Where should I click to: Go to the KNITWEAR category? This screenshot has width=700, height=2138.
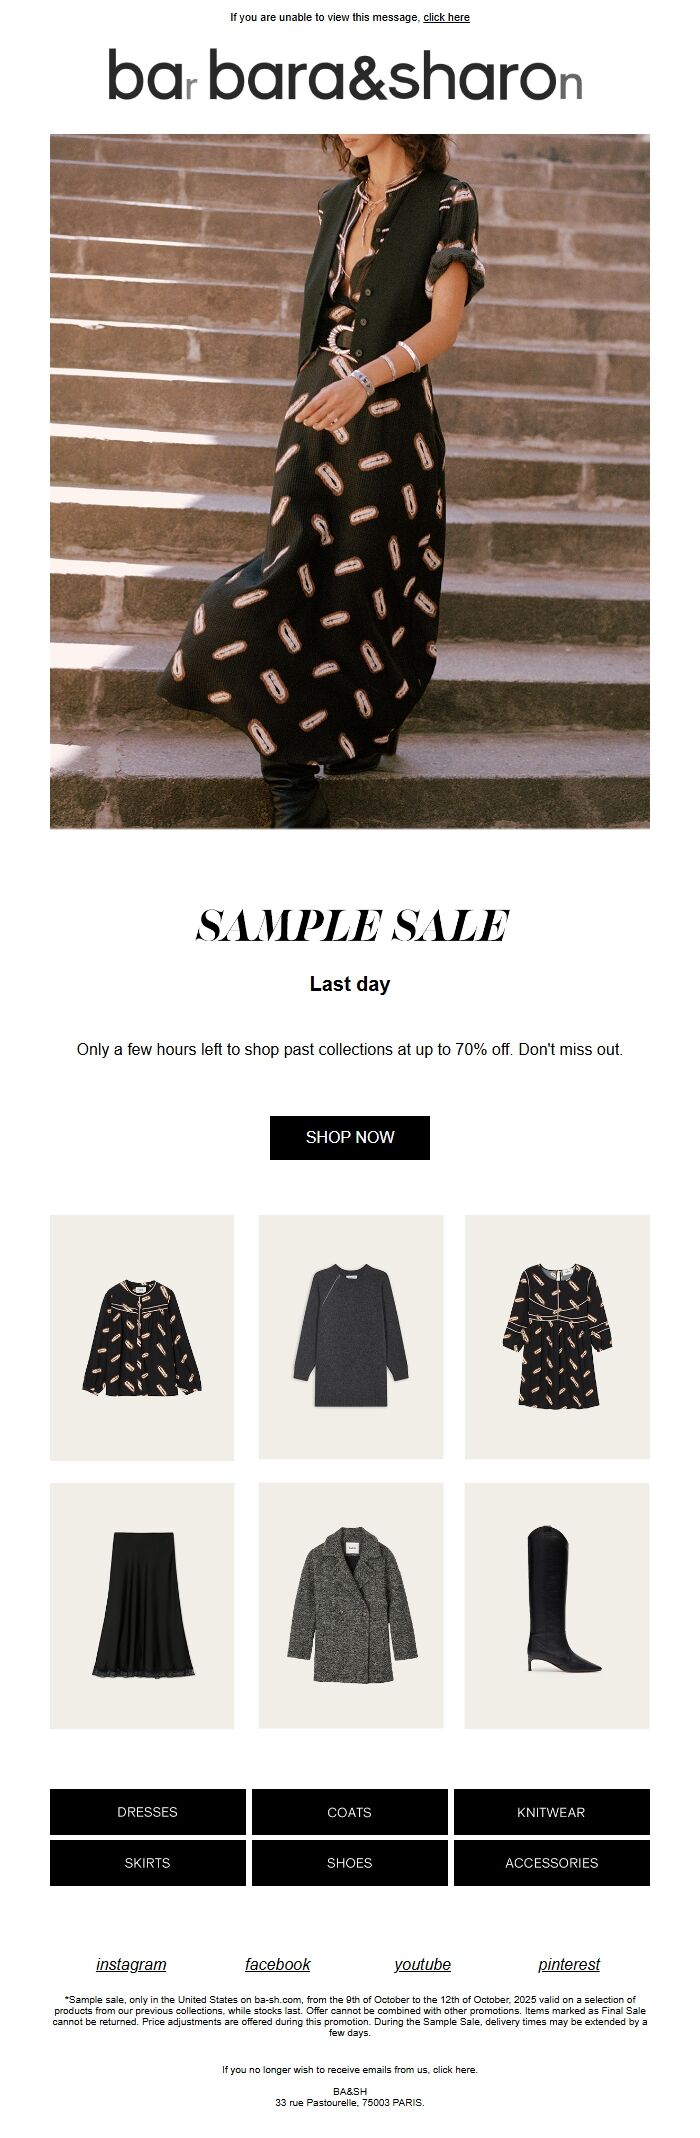point(552,1811)
